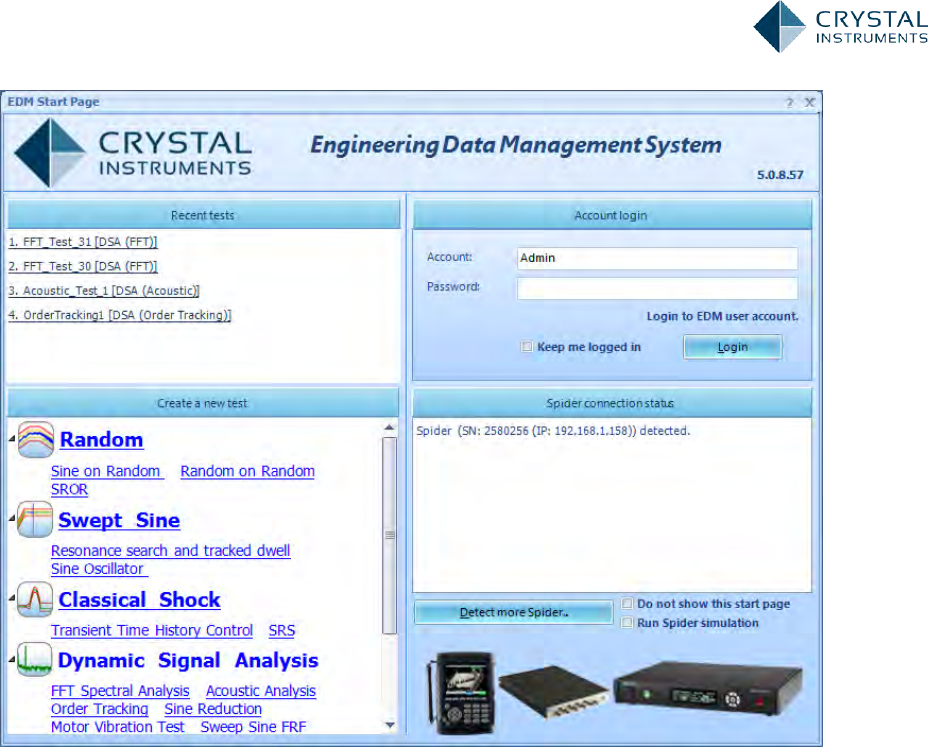Select the SROR test link
Image resolution: width=928 pixels, height=747 pixels.
[x=69, y=490]
